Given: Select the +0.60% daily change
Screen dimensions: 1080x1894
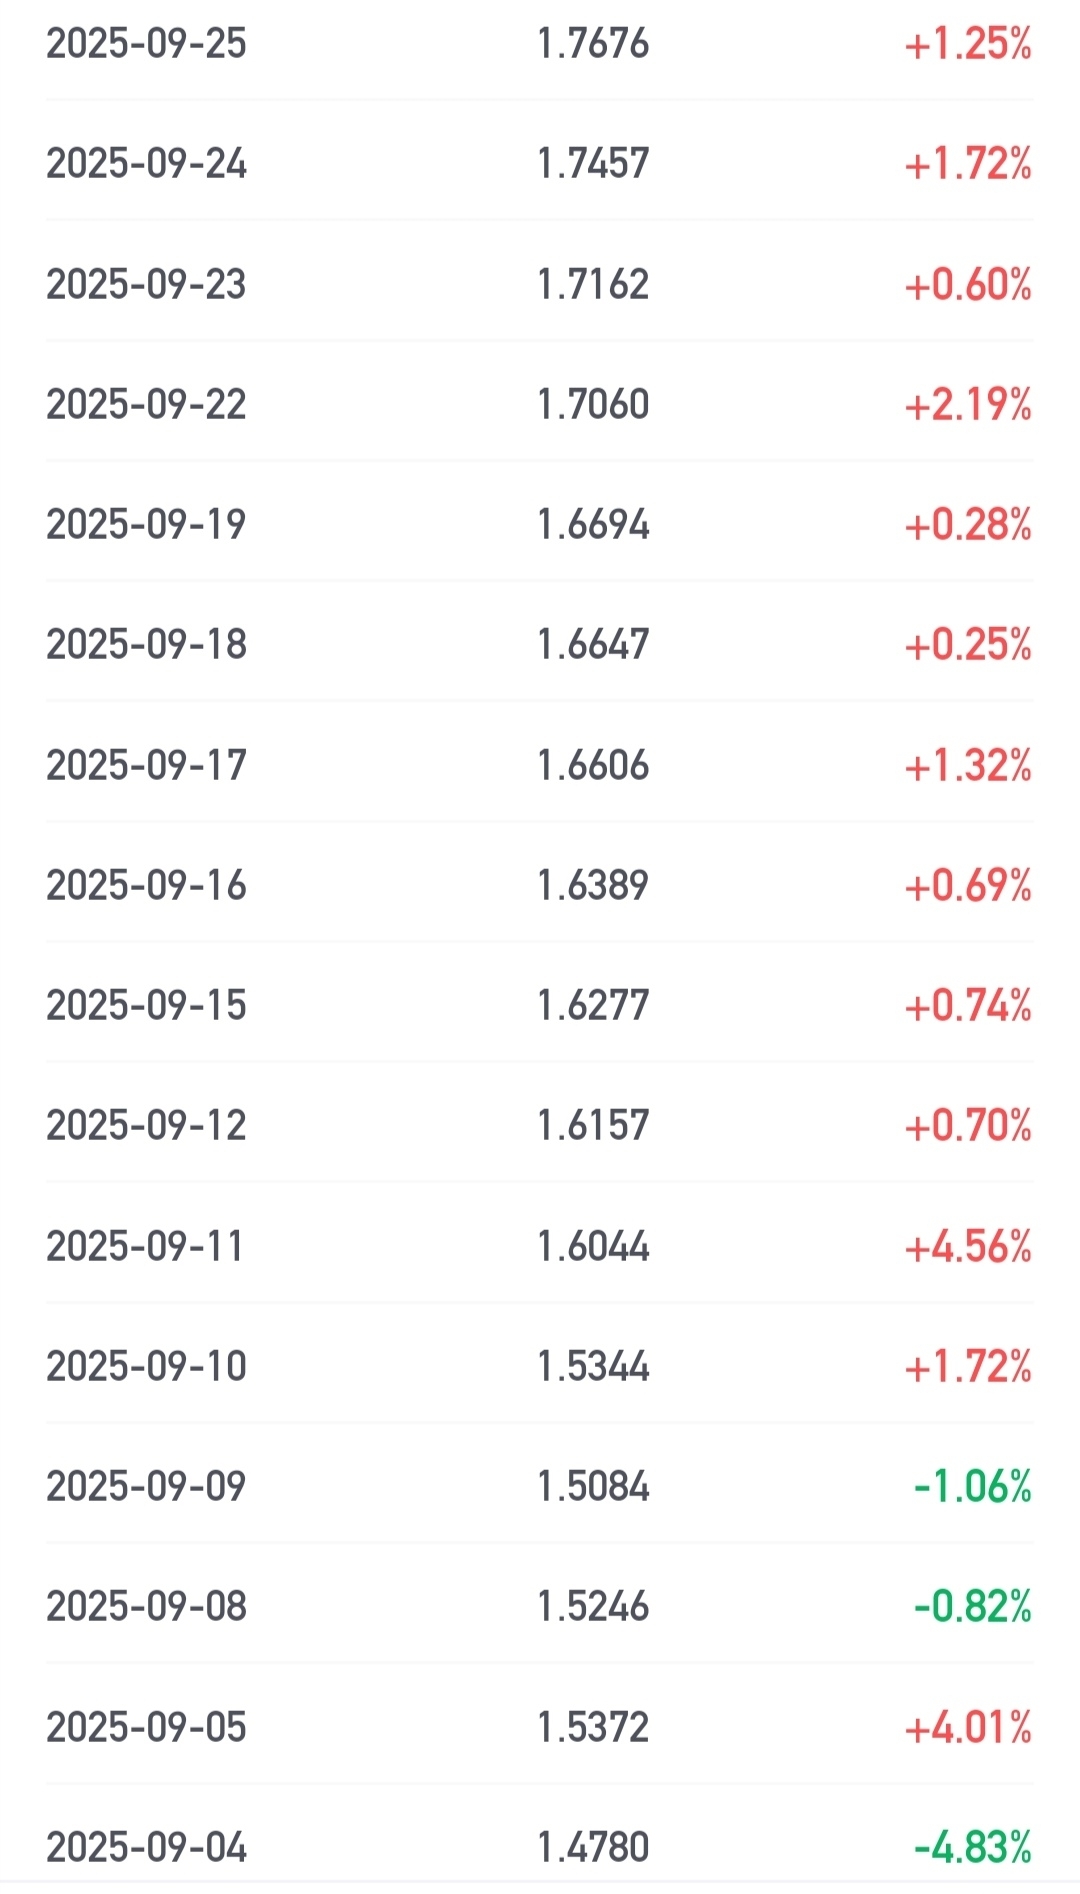Looking at the screenshot, I should coord(967,285).
